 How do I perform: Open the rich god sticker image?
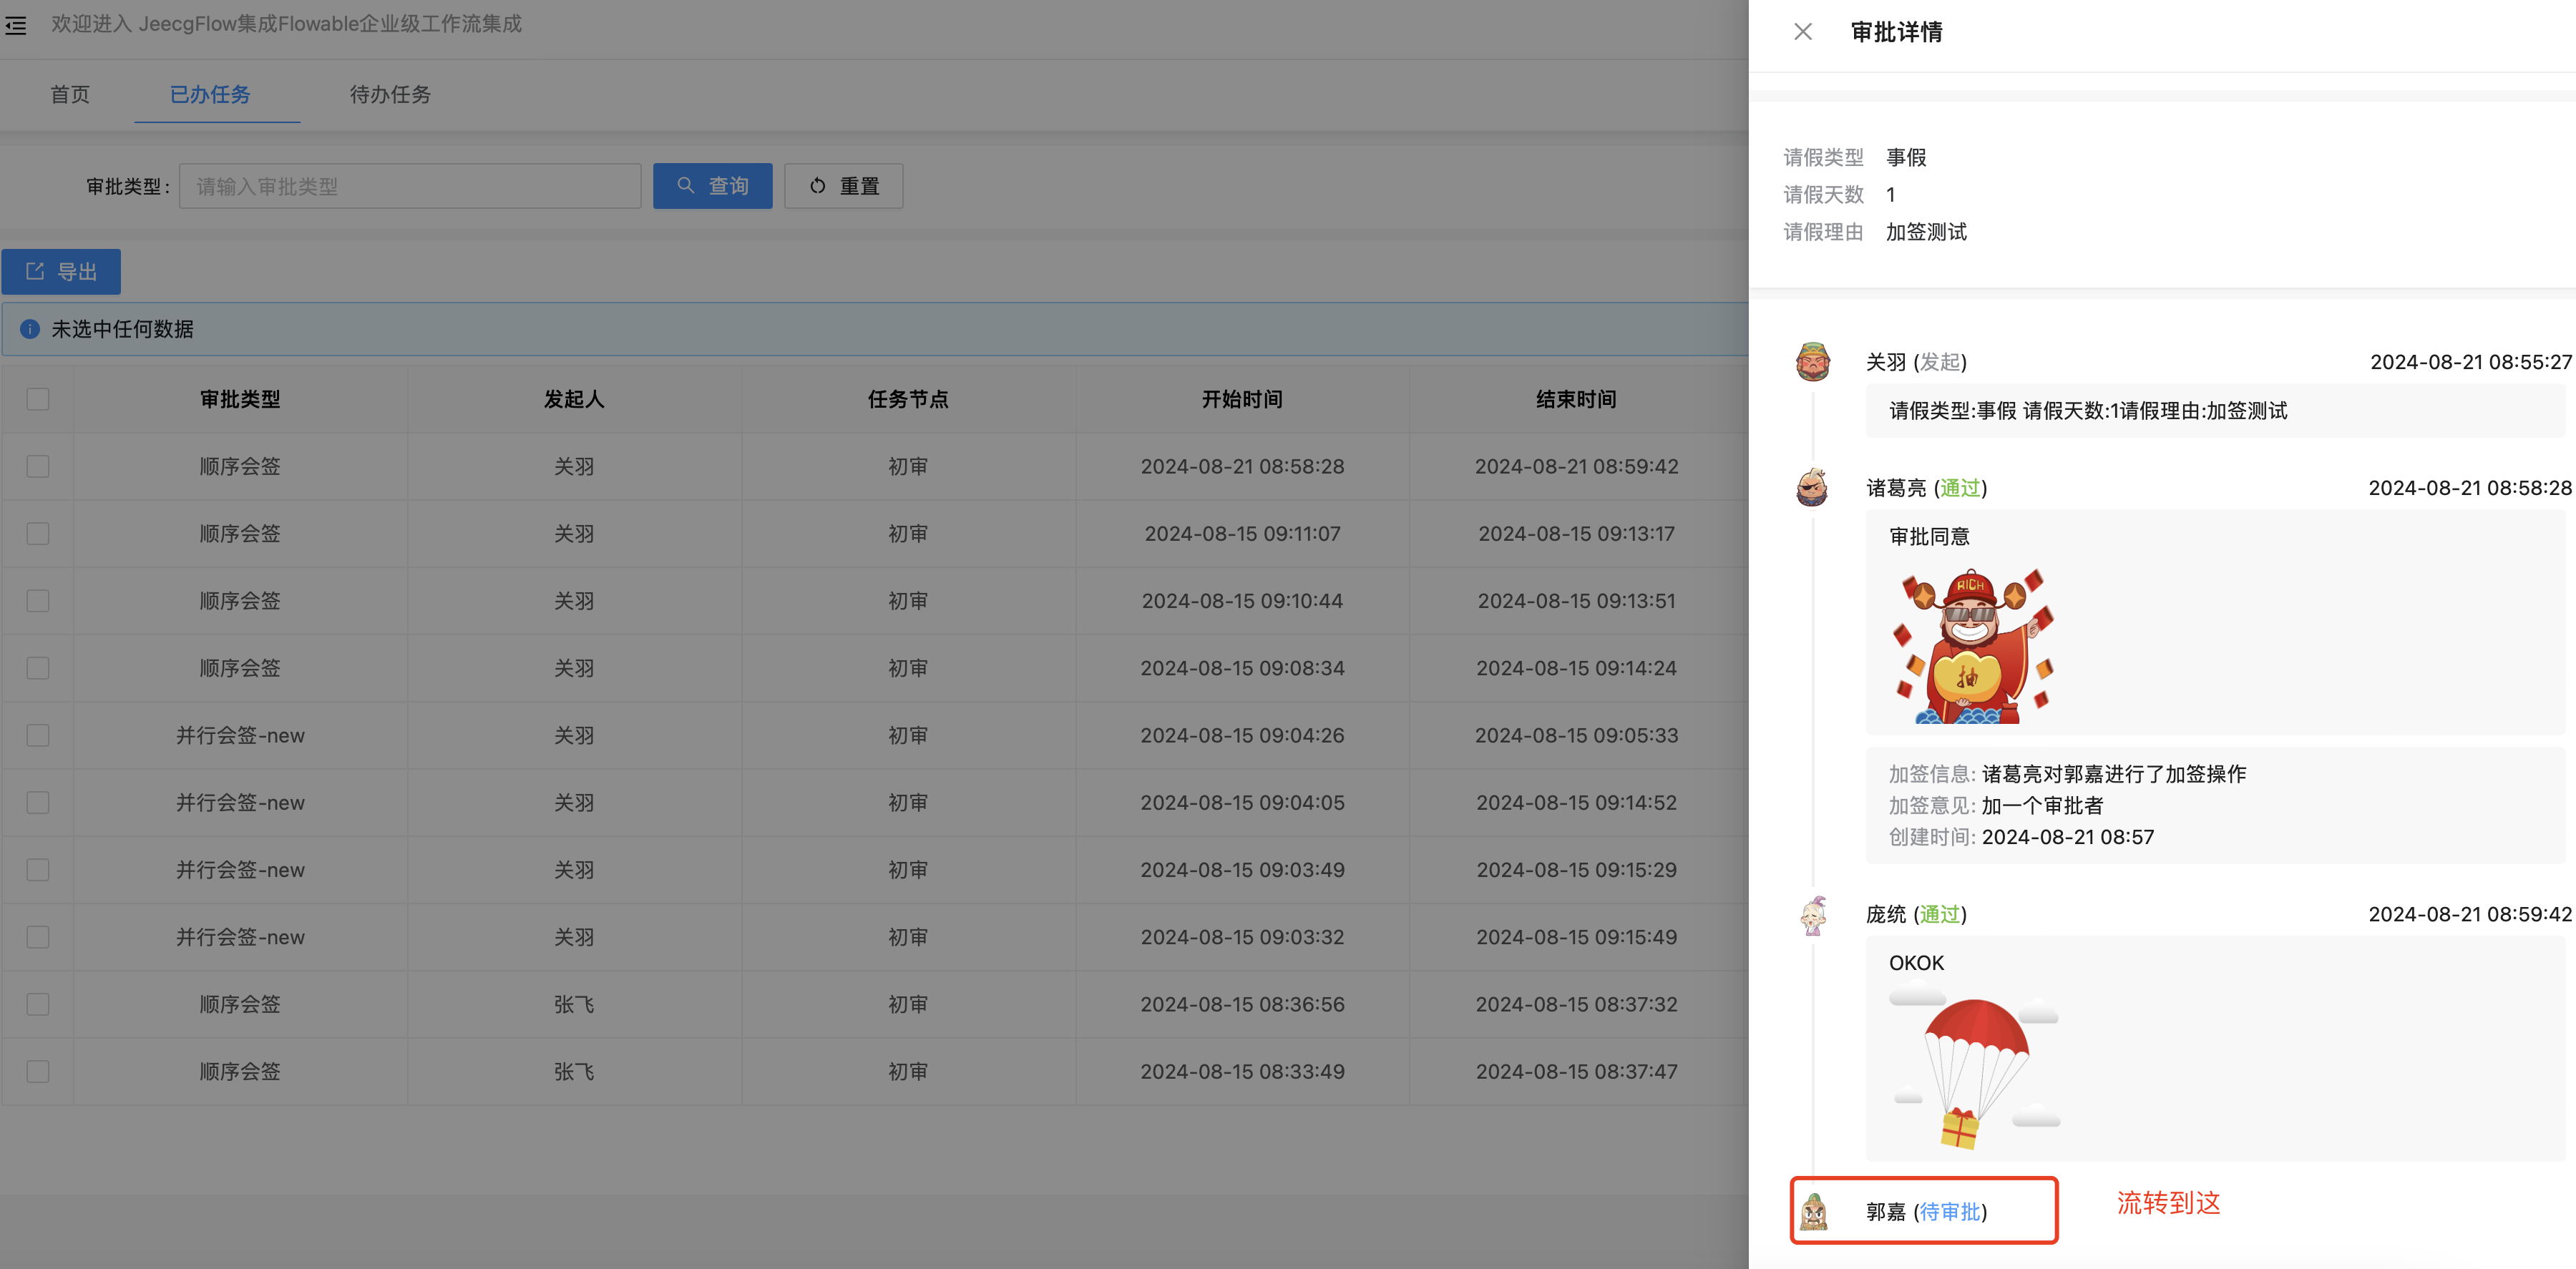[x=1971, y=646]
